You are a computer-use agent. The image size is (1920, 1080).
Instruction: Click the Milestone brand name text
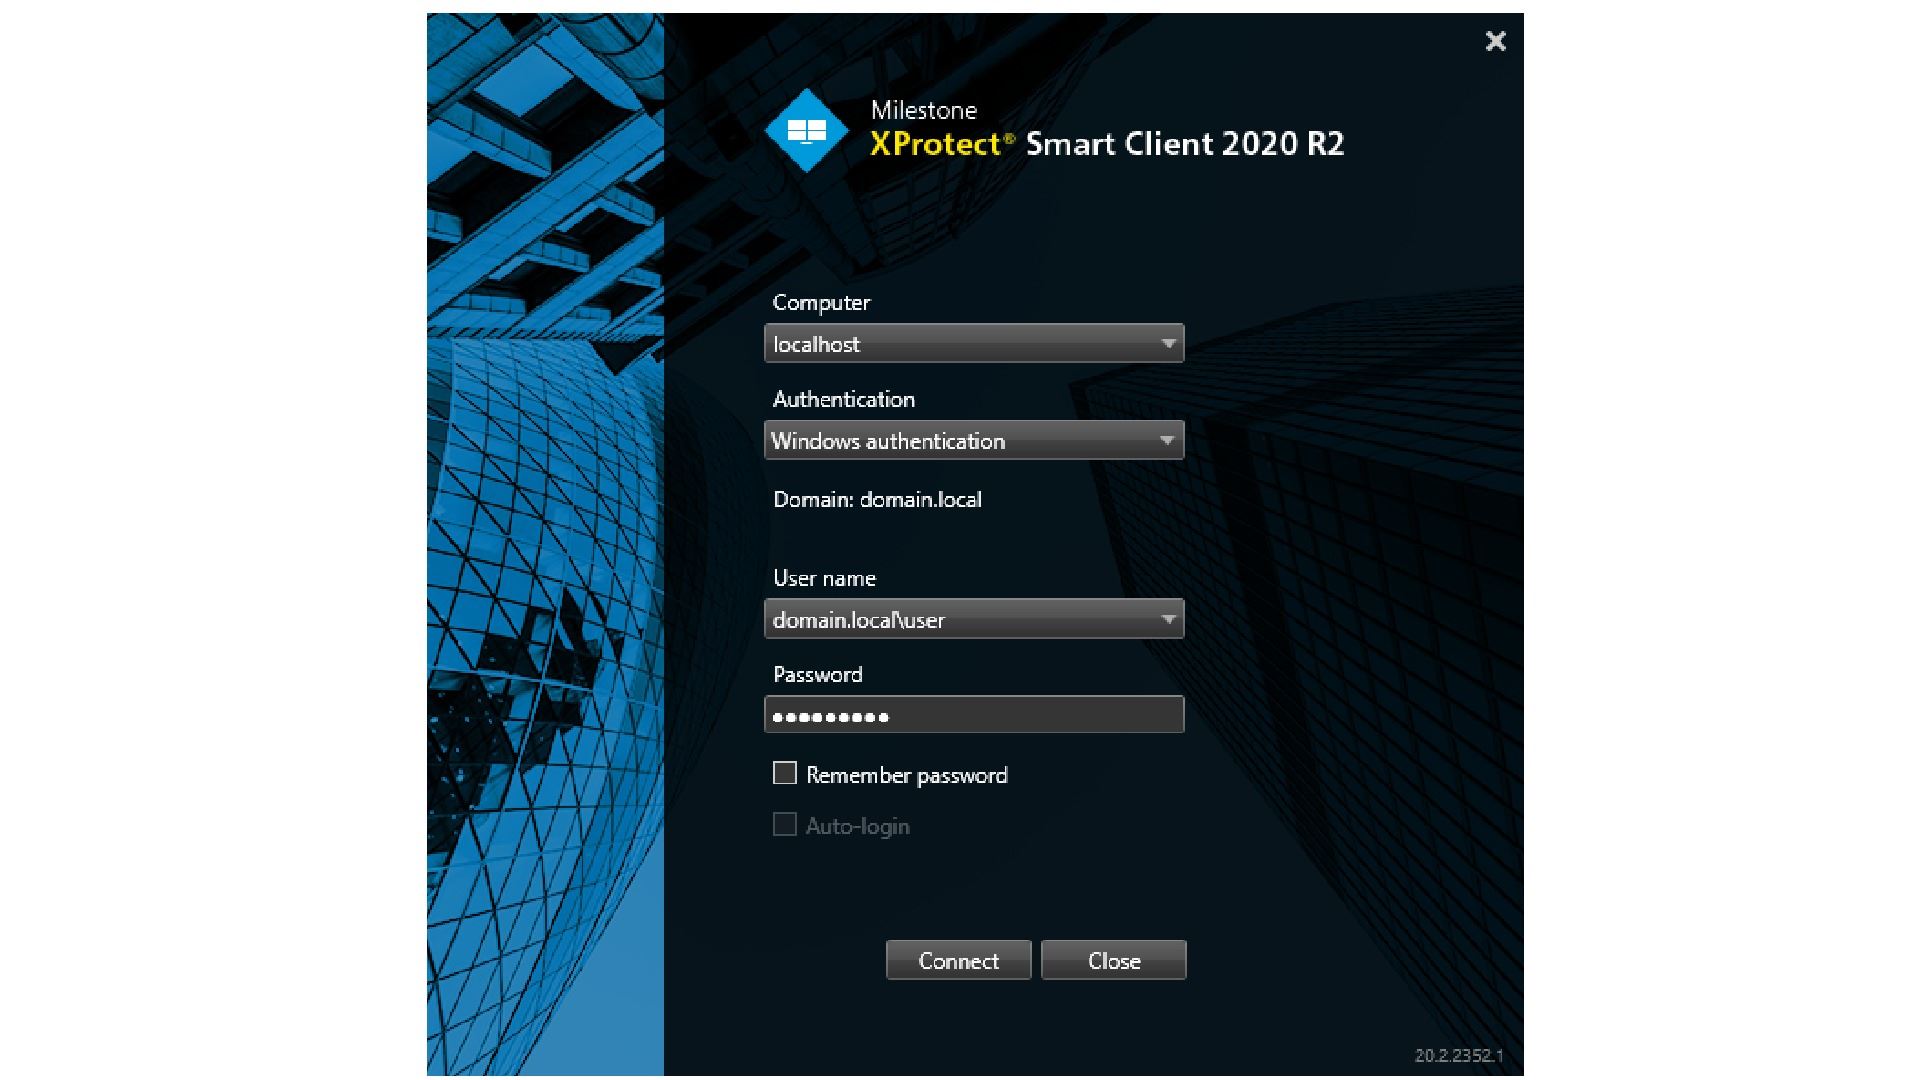pos(923,110)
